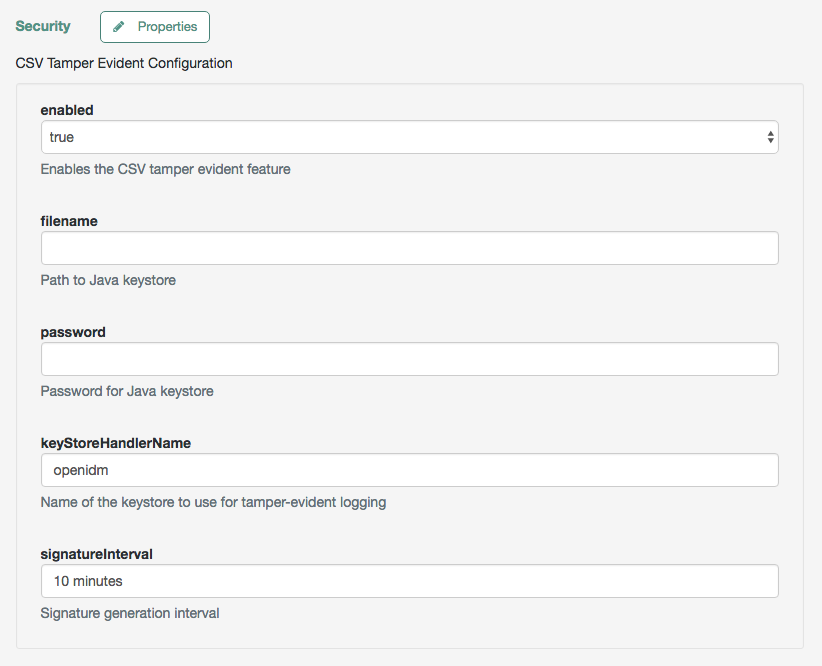Click the Properties button

[x=155, y=27]
